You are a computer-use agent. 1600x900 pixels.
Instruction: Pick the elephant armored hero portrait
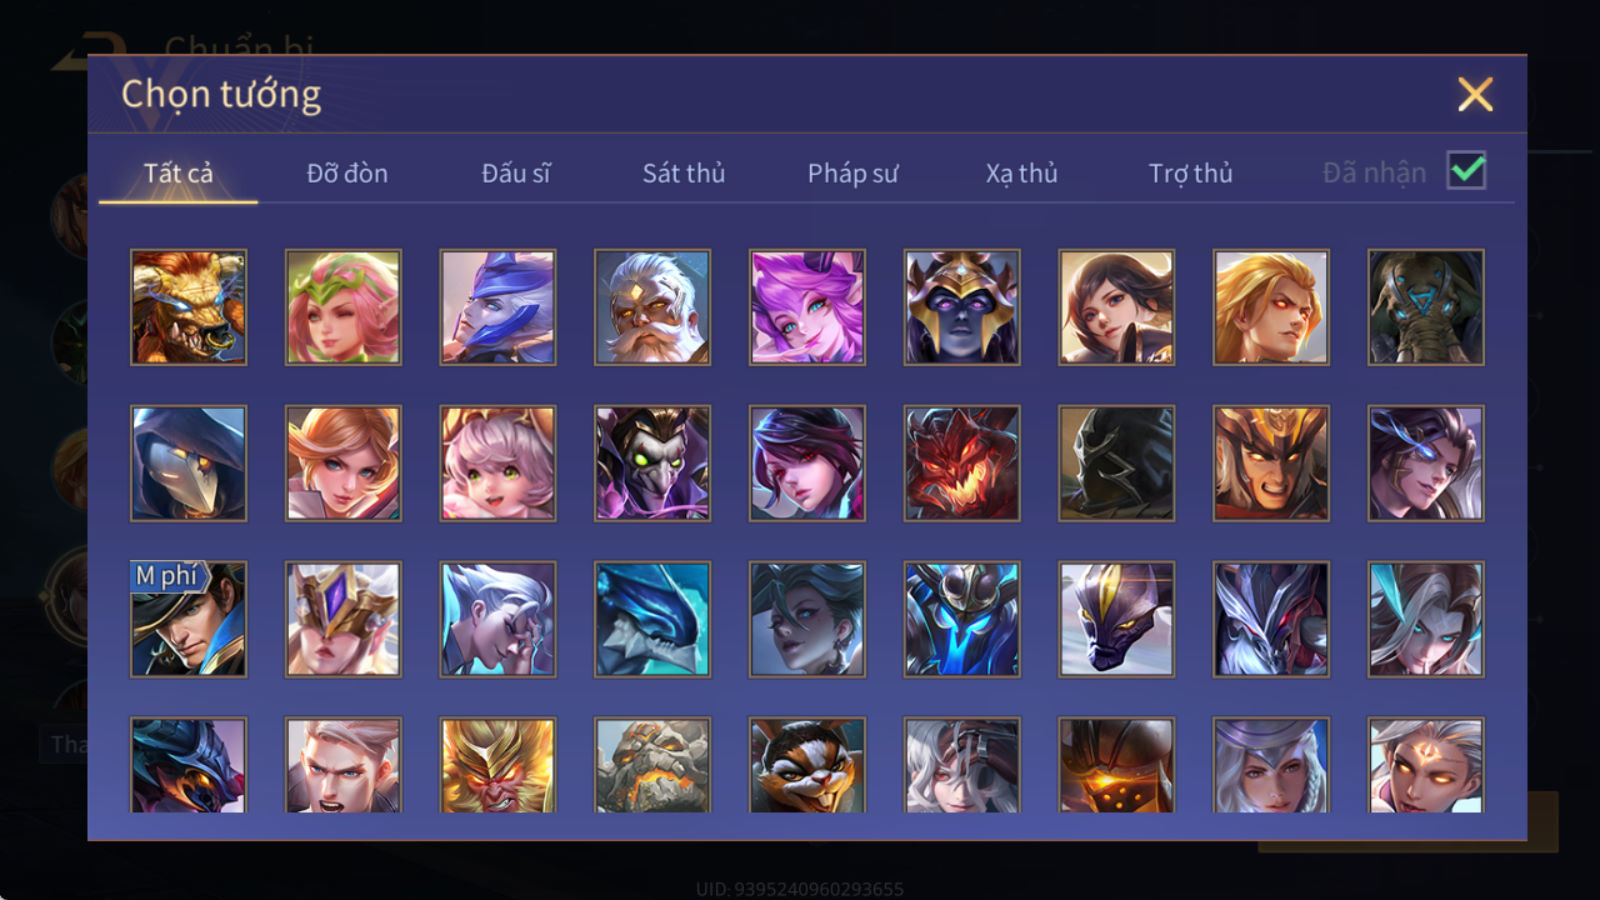[1426, 307]
